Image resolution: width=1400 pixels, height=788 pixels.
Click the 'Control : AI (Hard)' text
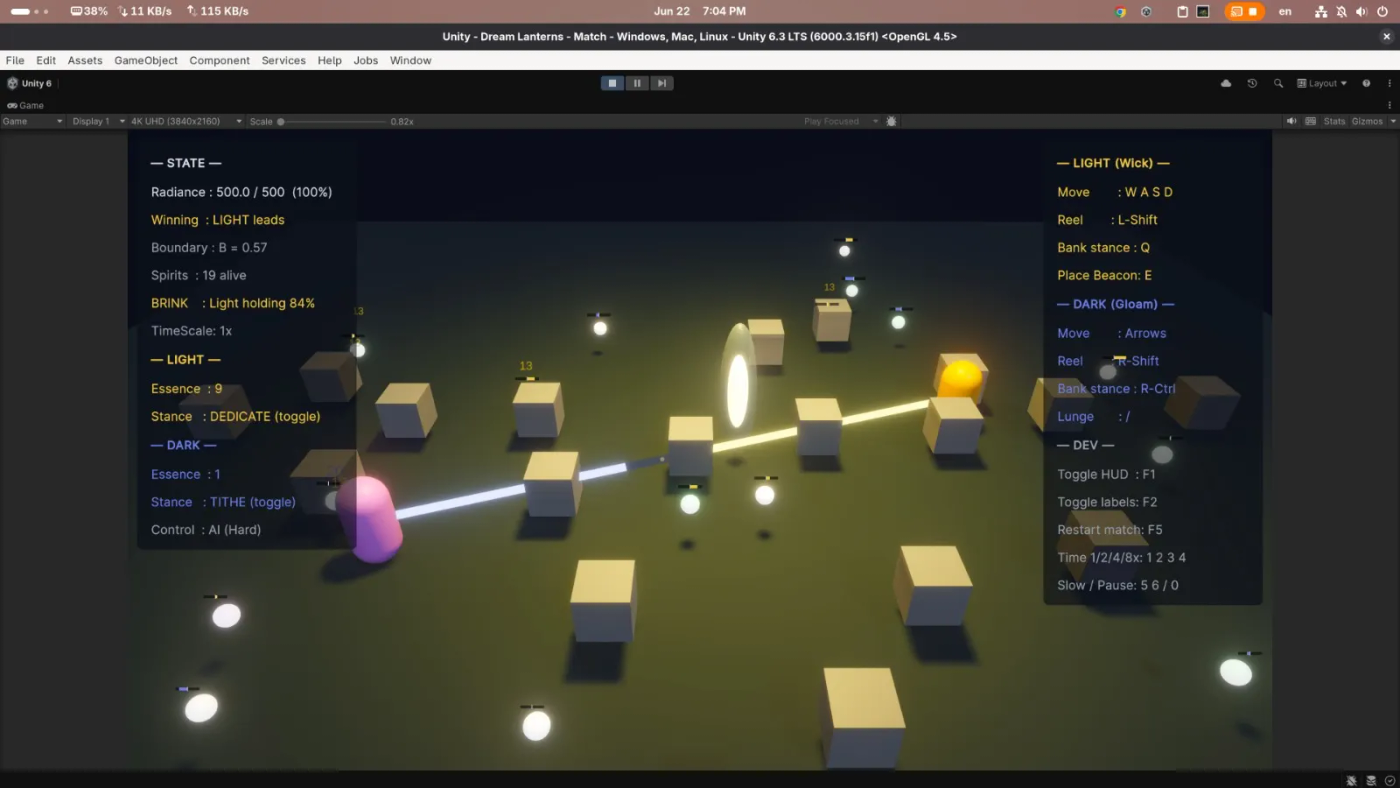(x=206, y=530)
